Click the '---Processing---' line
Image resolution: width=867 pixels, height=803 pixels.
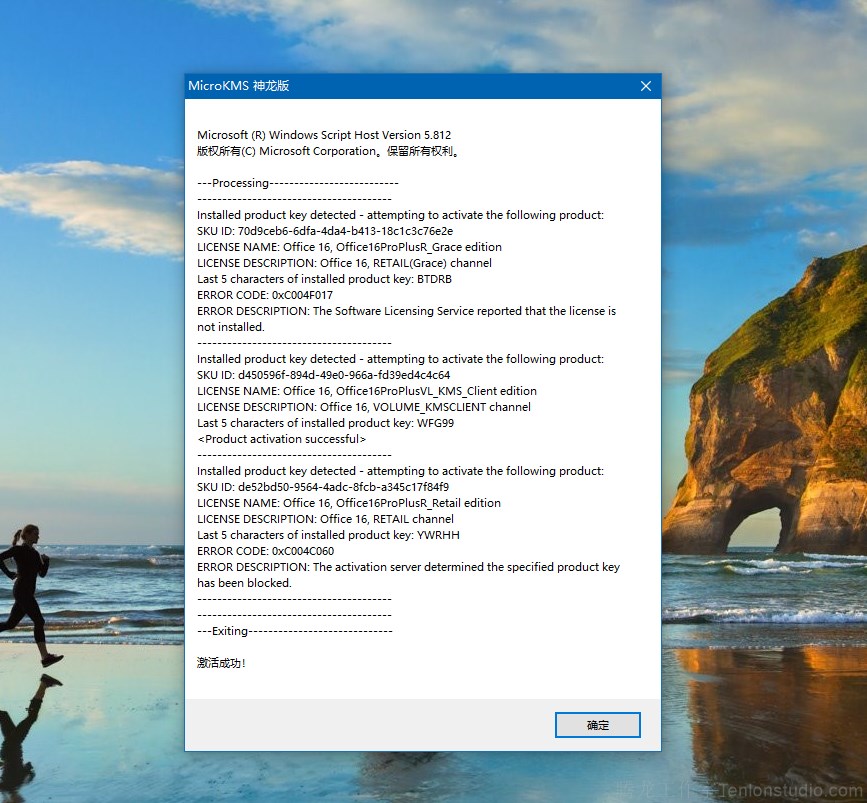click(x=297, y=183)
